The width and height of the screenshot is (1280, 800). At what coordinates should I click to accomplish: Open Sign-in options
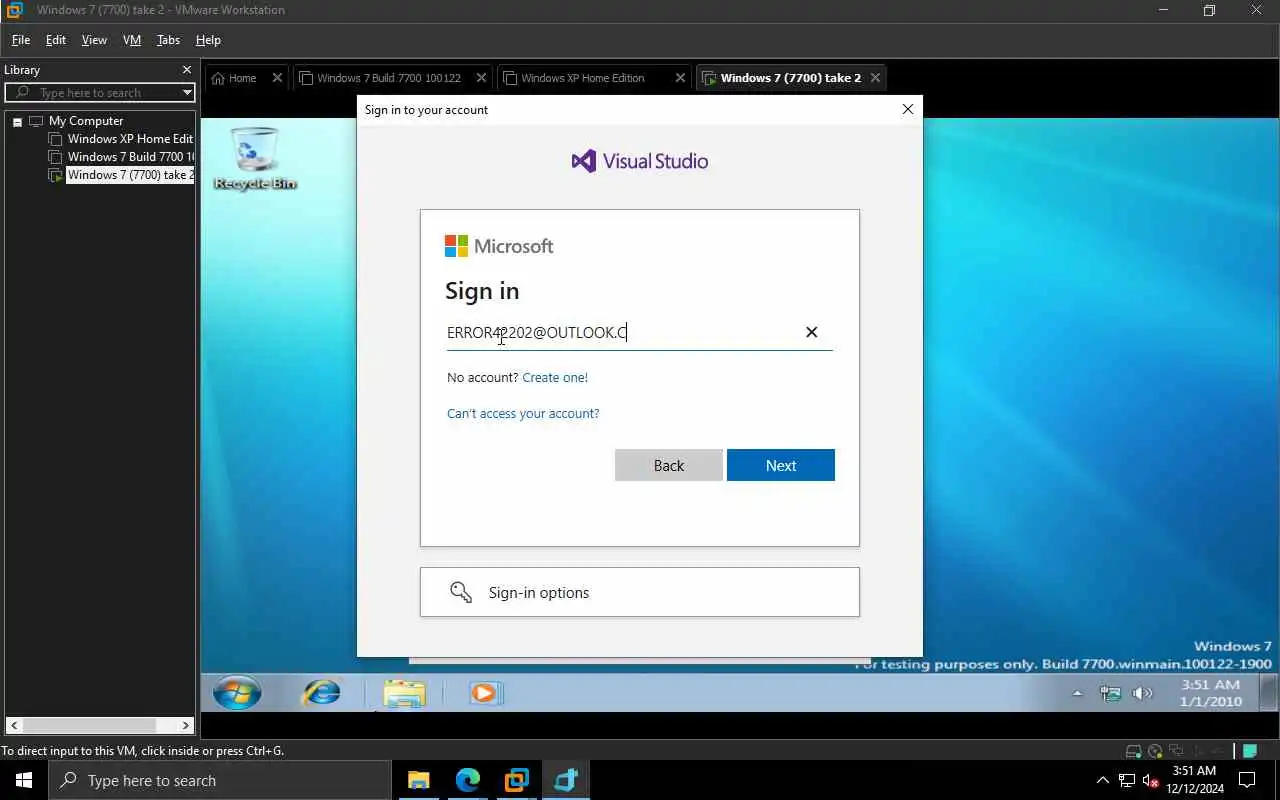(639, 592)
